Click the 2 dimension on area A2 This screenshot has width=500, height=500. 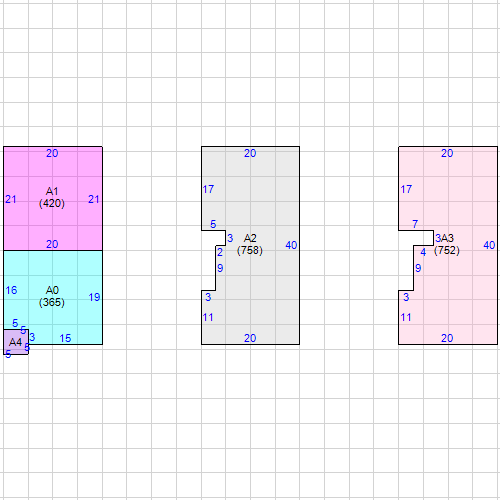(220, 252)
